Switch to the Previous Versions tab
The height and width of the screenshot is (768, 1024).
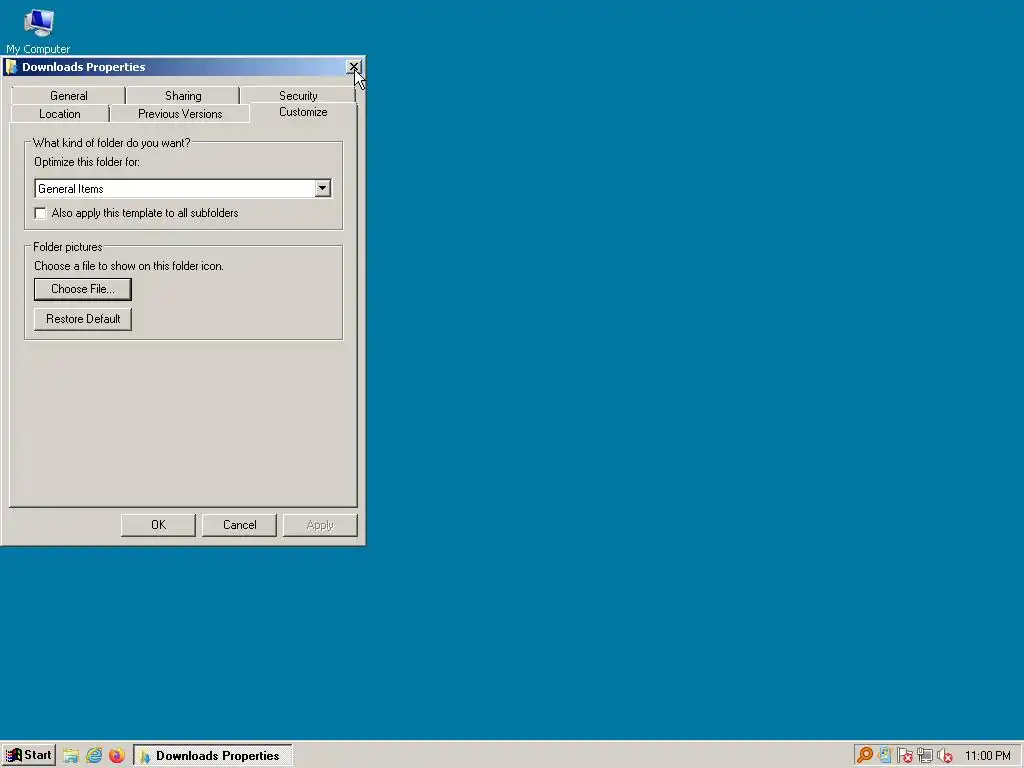180,114
